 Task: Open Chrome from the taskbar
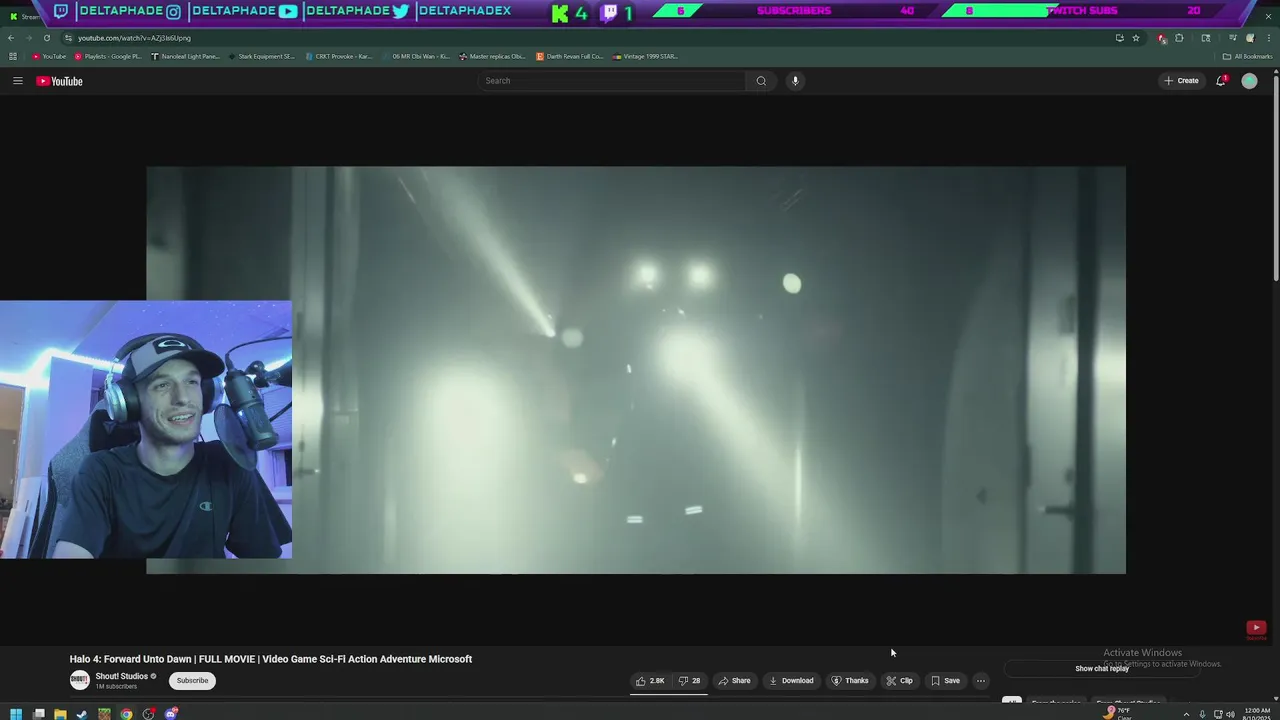(x=126, y=714)
